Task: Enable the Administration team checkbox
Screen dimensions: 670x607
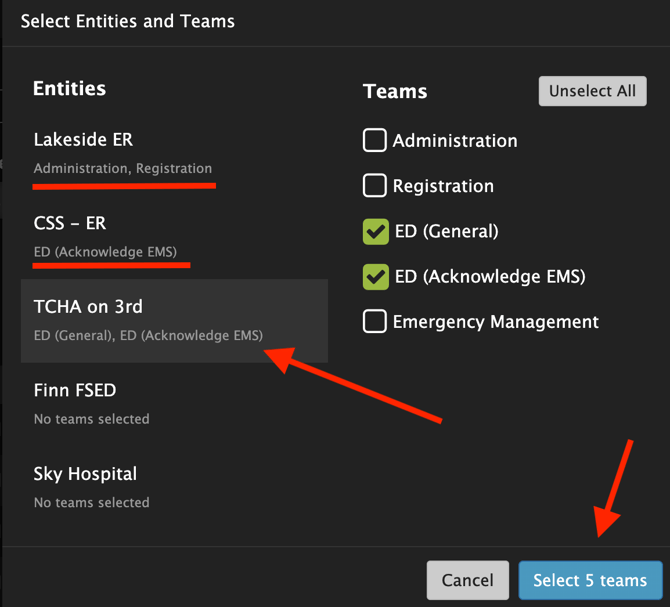Action: 375,141
